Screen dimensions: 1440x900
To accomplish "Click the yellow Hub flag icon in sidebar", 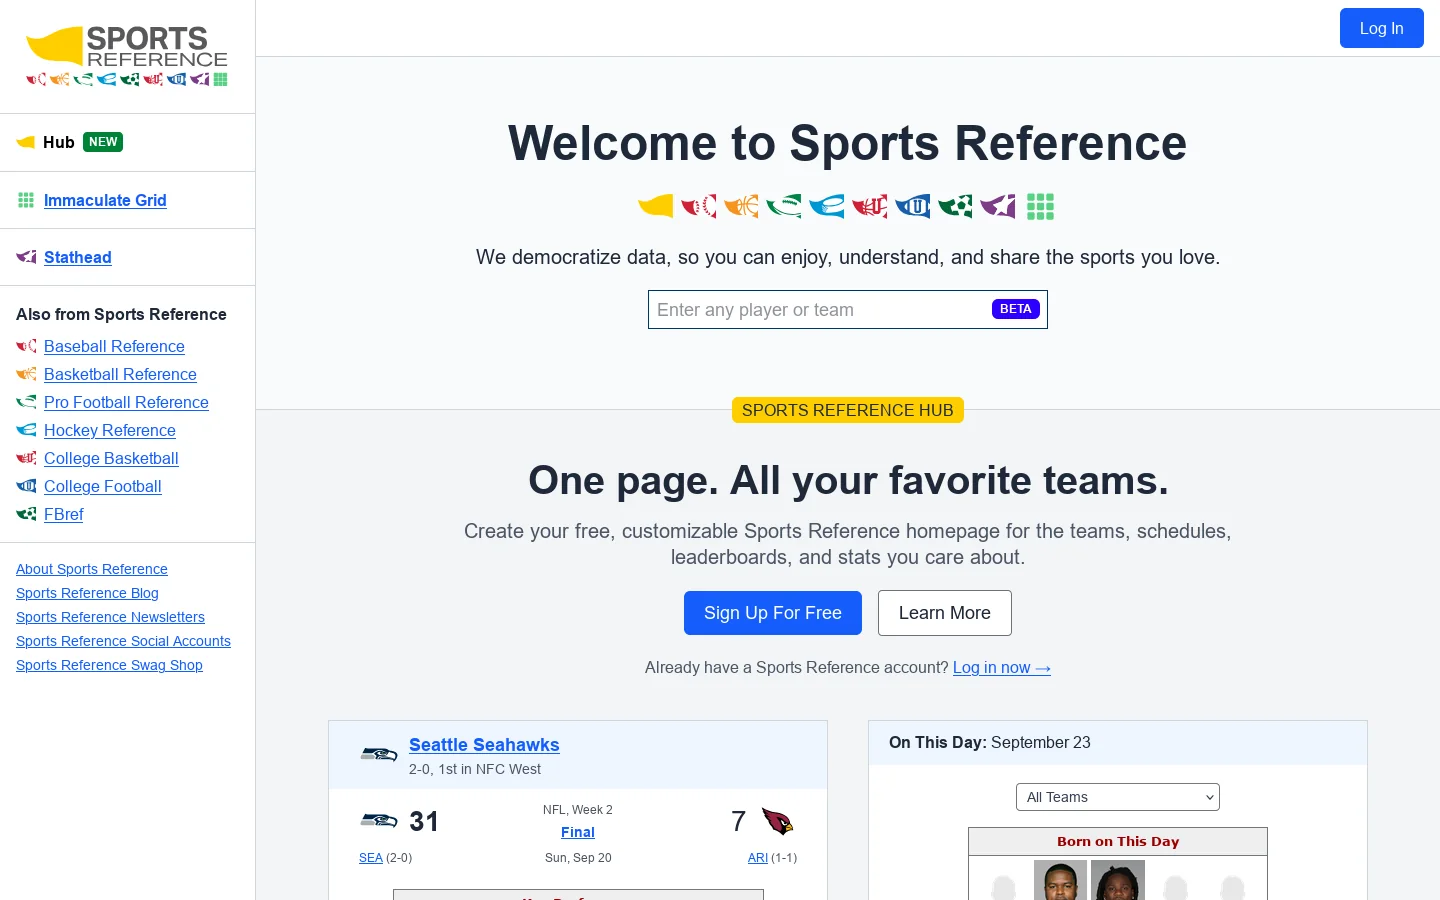I will pyautogui.click(x=26, y=142).
